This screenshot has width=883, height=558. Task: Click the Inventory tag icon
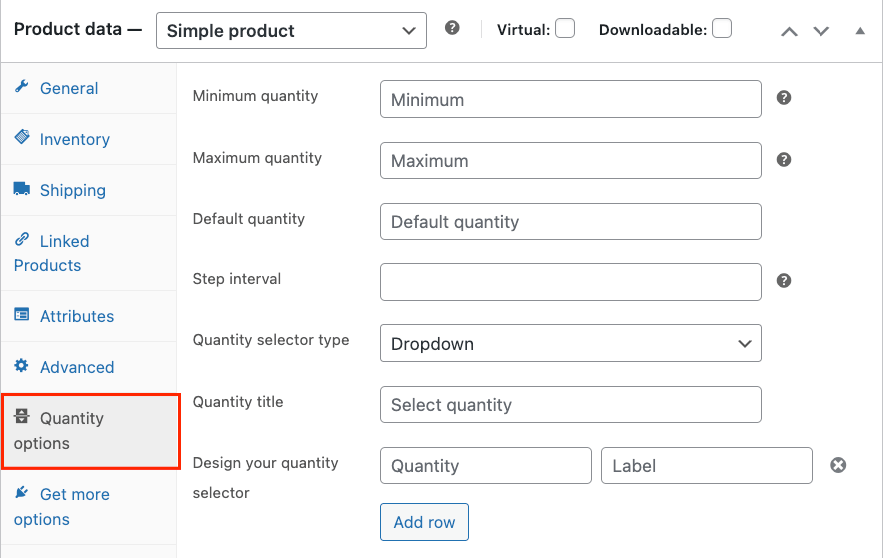(21, 137)
